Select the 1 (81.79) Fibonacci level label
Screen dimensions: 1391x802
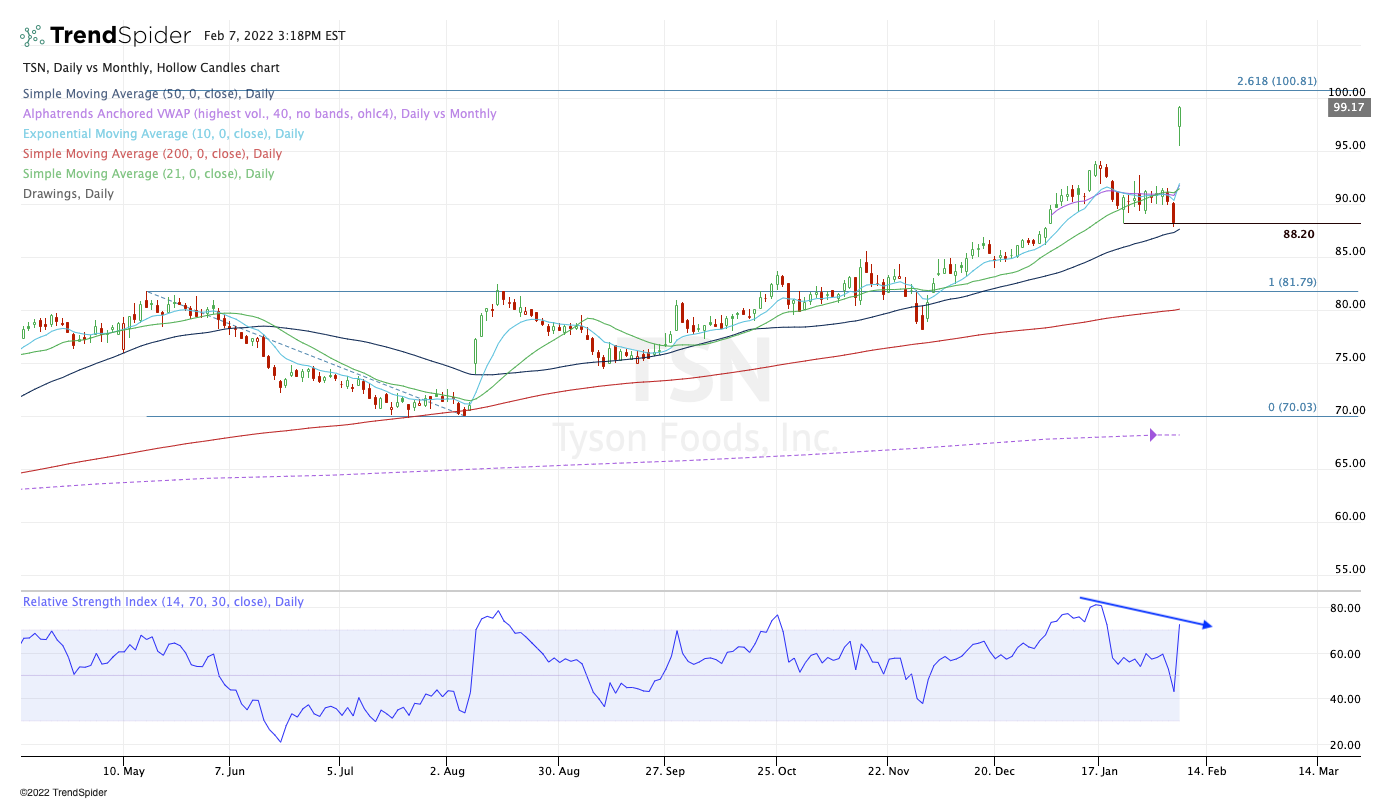[x=1292, y=282]
